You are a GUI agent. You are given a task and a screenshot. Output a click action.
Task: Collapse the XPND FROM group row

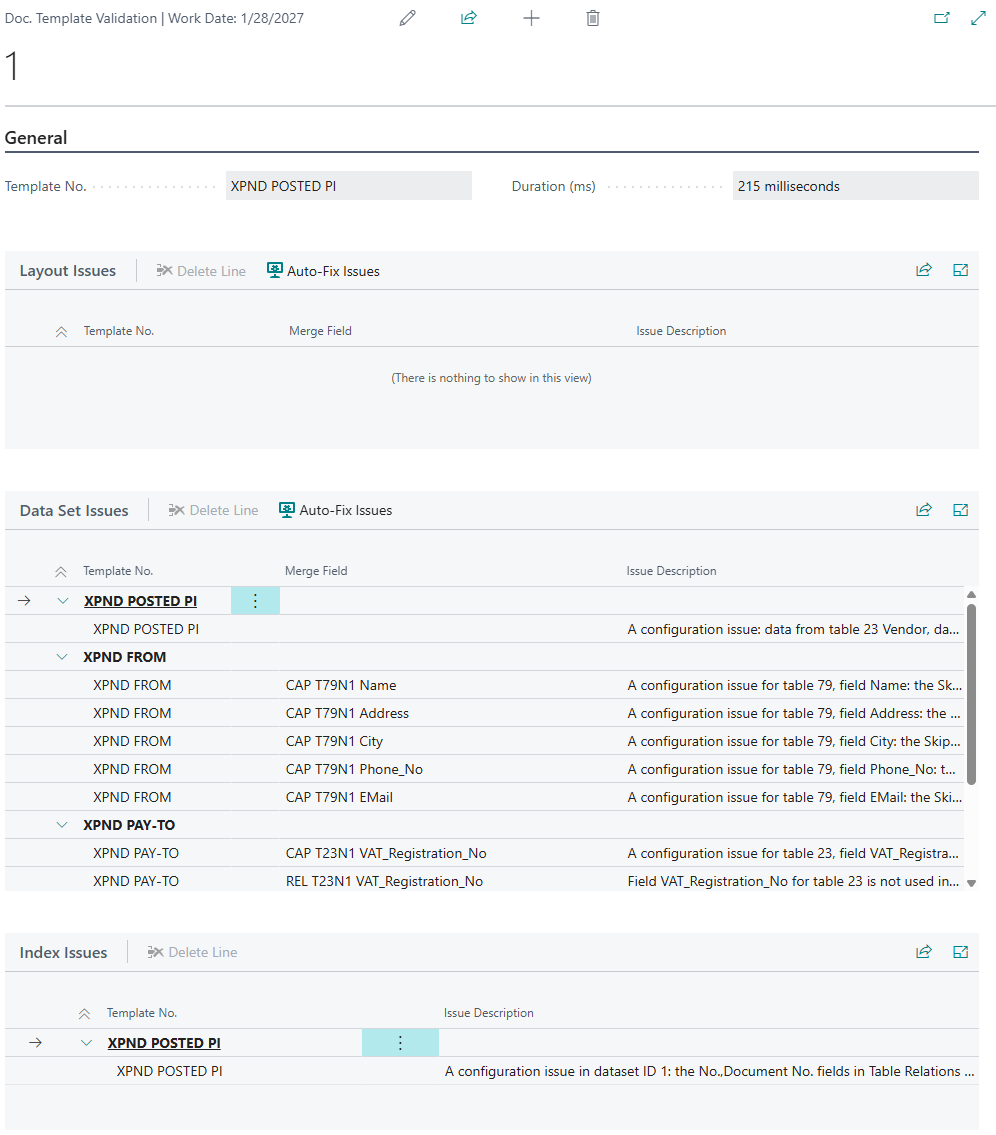pos(62,657)
